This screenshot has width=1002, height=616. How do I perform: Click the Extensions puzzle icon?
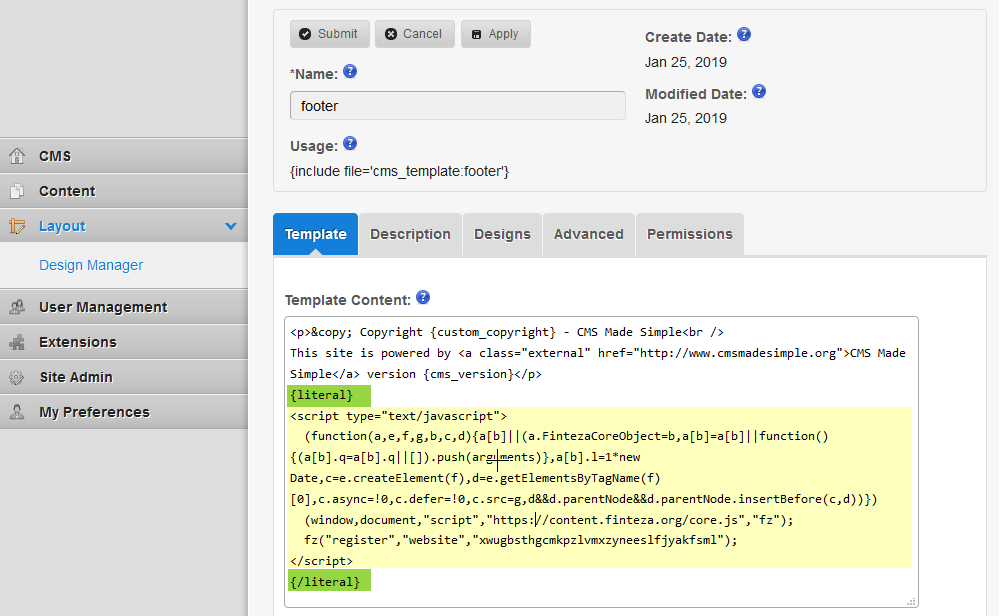[x=17, y=342]
